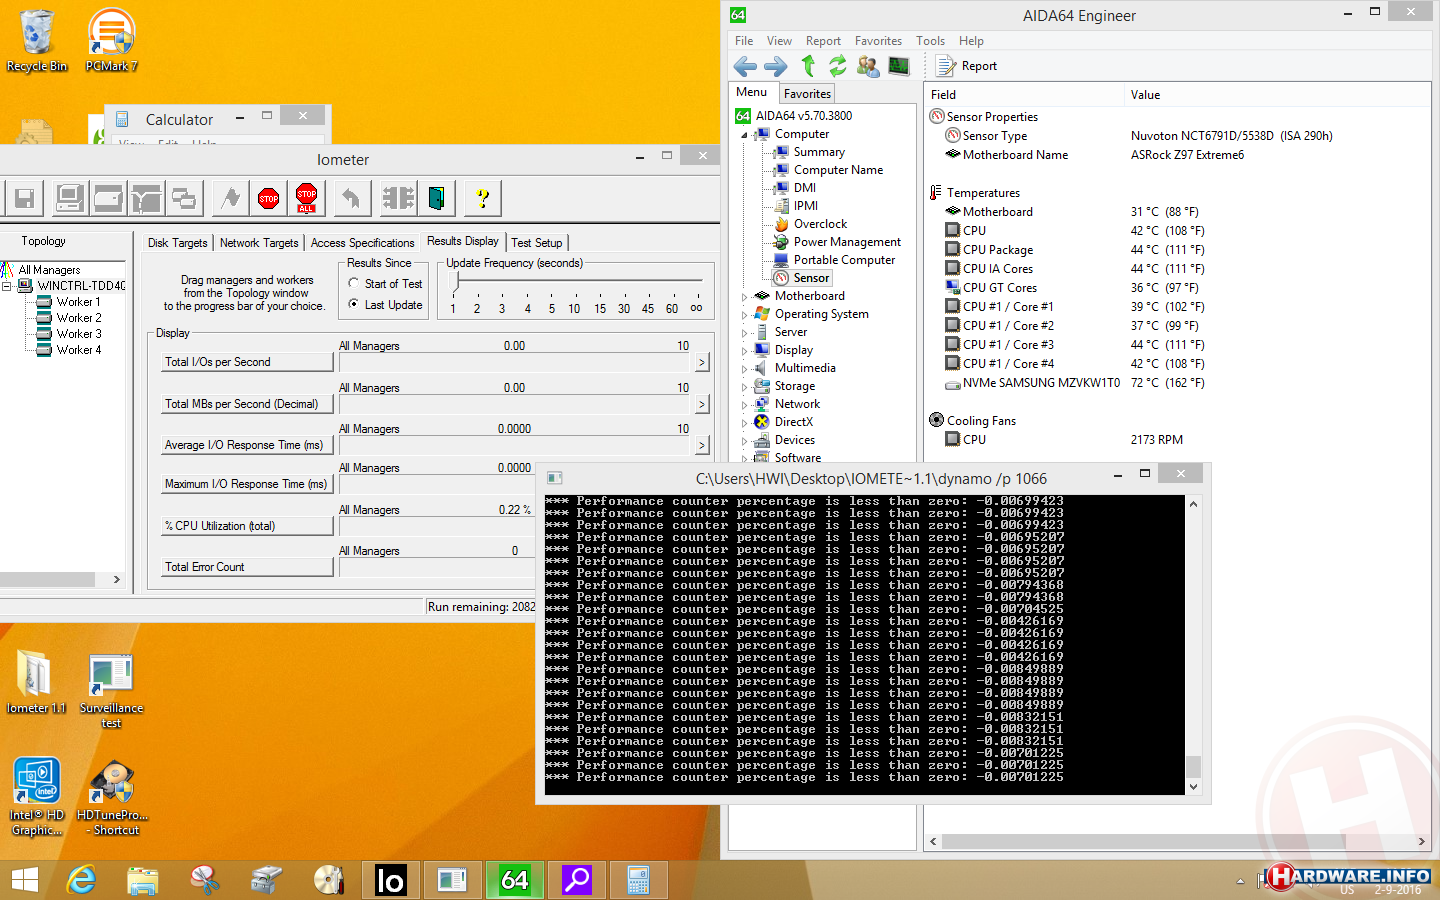The height and width of the screenshot is (900, 1440).
Task: Select the Iometer 1.1 desktop folder
Action: point(35,681)
